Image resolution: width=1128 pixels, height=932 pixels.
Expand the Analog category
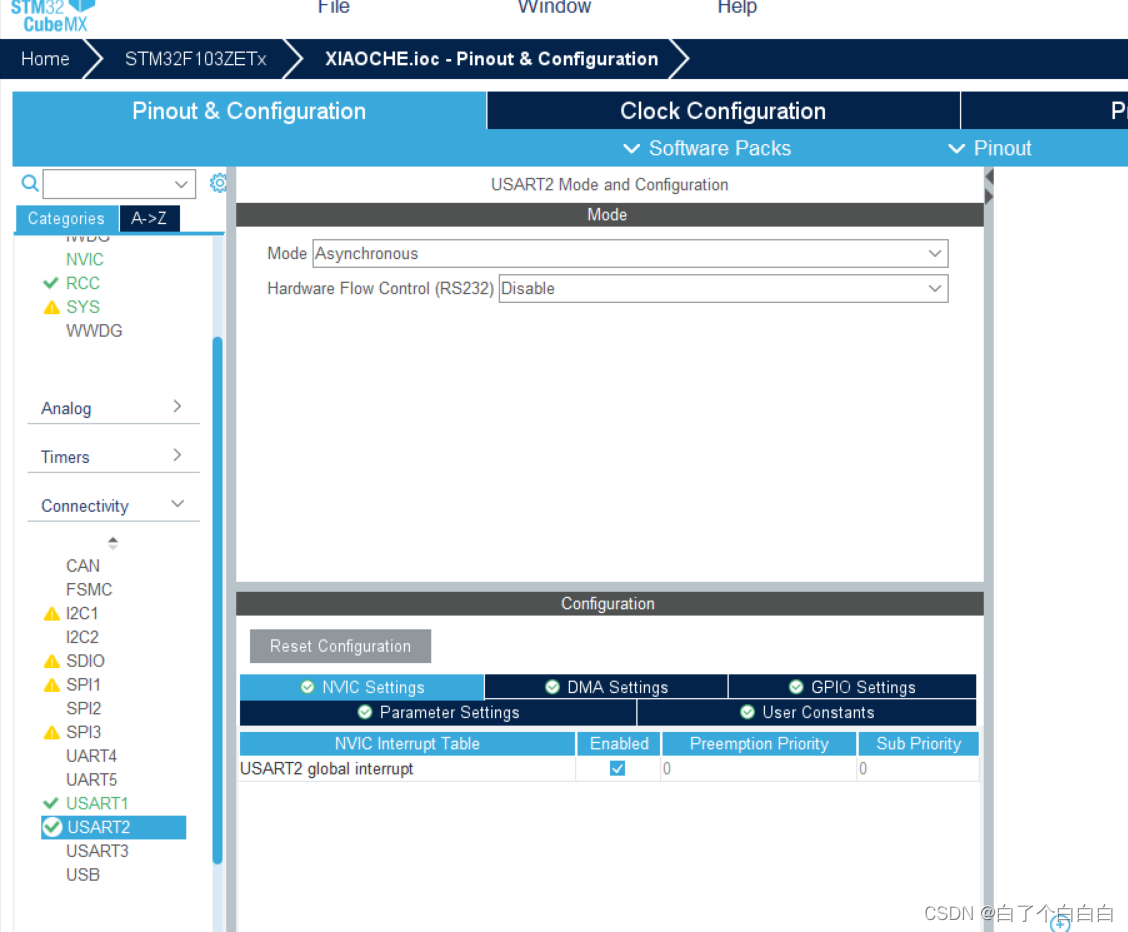[113, 408]
